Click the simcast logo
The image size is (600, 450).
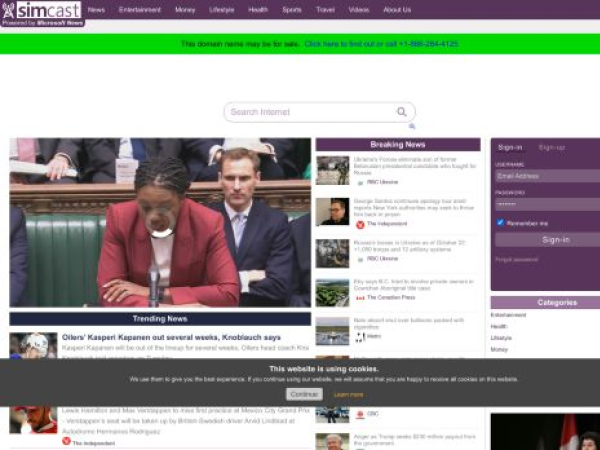(x=42, y=12)
